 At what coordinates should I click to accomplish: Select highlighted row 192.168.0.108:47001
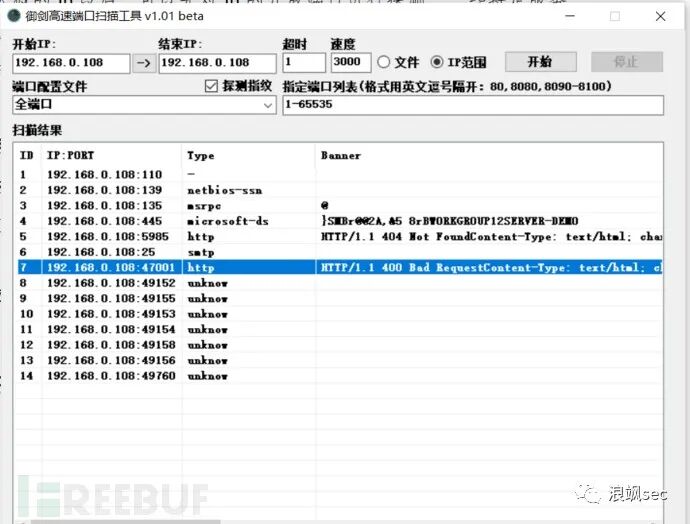coord(340,267)
